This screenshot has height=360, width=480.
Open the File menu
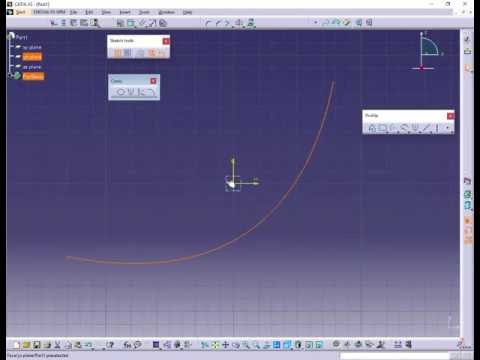click(x=73, y=12)
